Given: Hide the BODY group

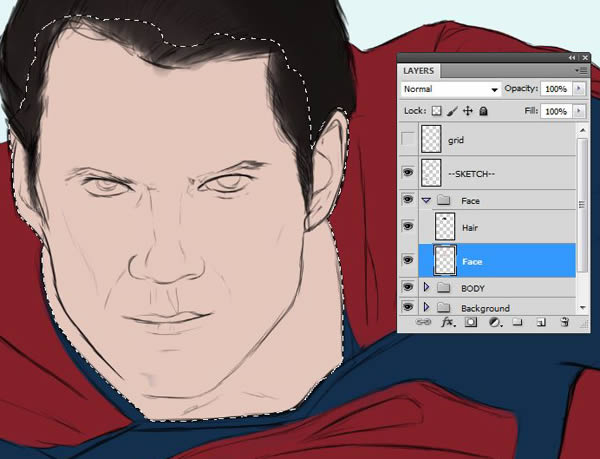Looking at the screenshot, I should 408,286.
